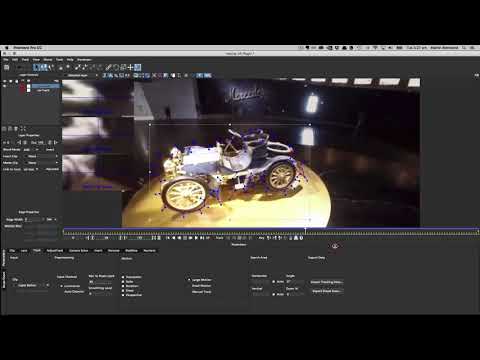Image resolution: width=480 pixels, height=360 pixels.
Task: Open the Edit menu
Action: (15, 60)
